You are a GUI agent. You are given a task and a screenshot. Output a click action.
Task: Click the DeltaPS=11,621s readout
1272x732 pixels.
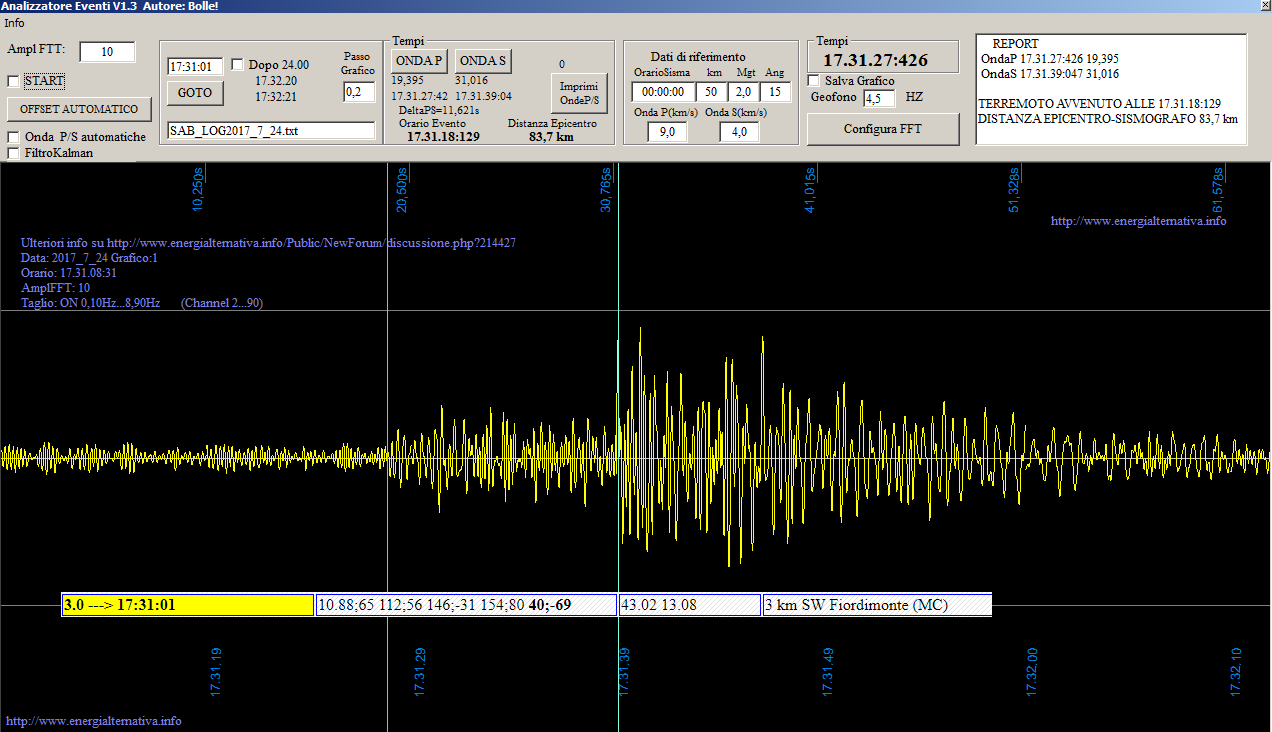point(438,110)
